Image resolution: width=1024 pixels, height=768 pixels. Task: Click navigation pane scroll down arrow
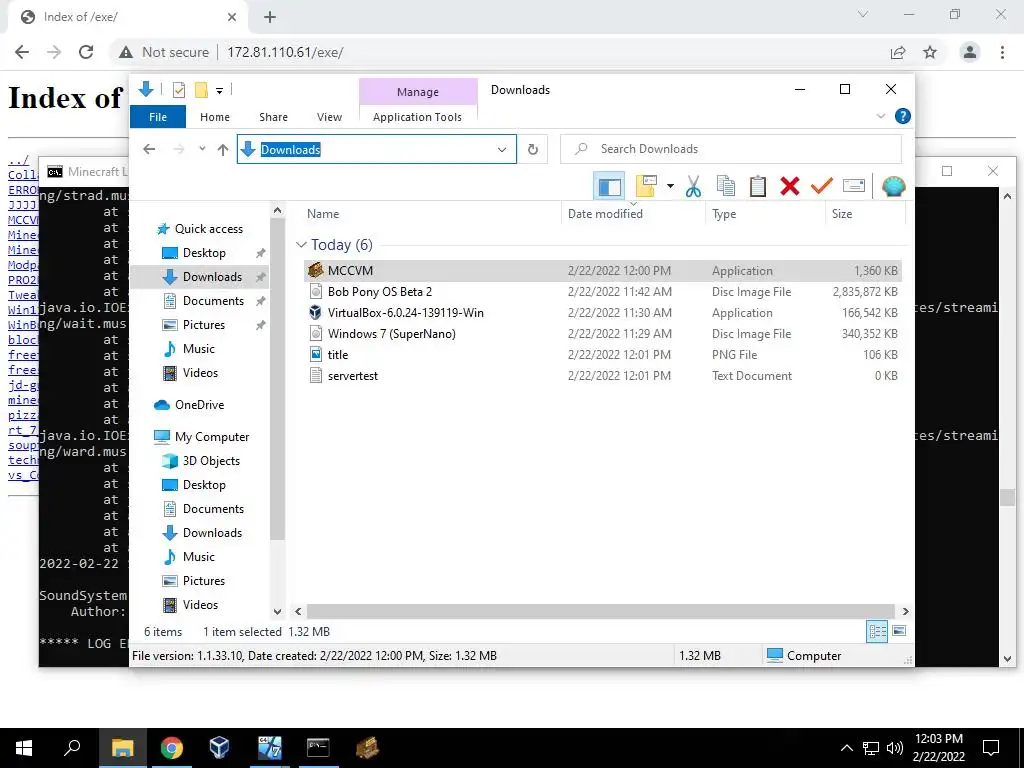click(278, 611)
